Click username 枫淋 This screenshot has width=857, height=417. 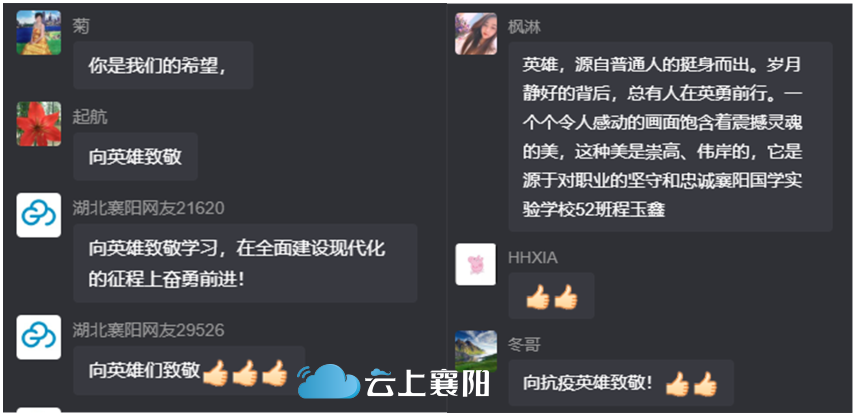tap(525, 27)
